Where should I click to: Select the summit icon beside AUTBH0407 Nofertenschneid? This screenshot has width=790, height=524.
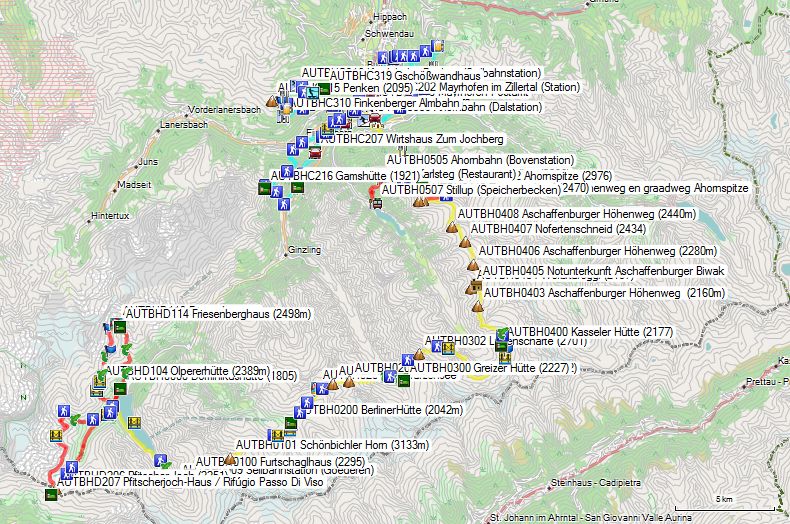(x=463, y=244)
